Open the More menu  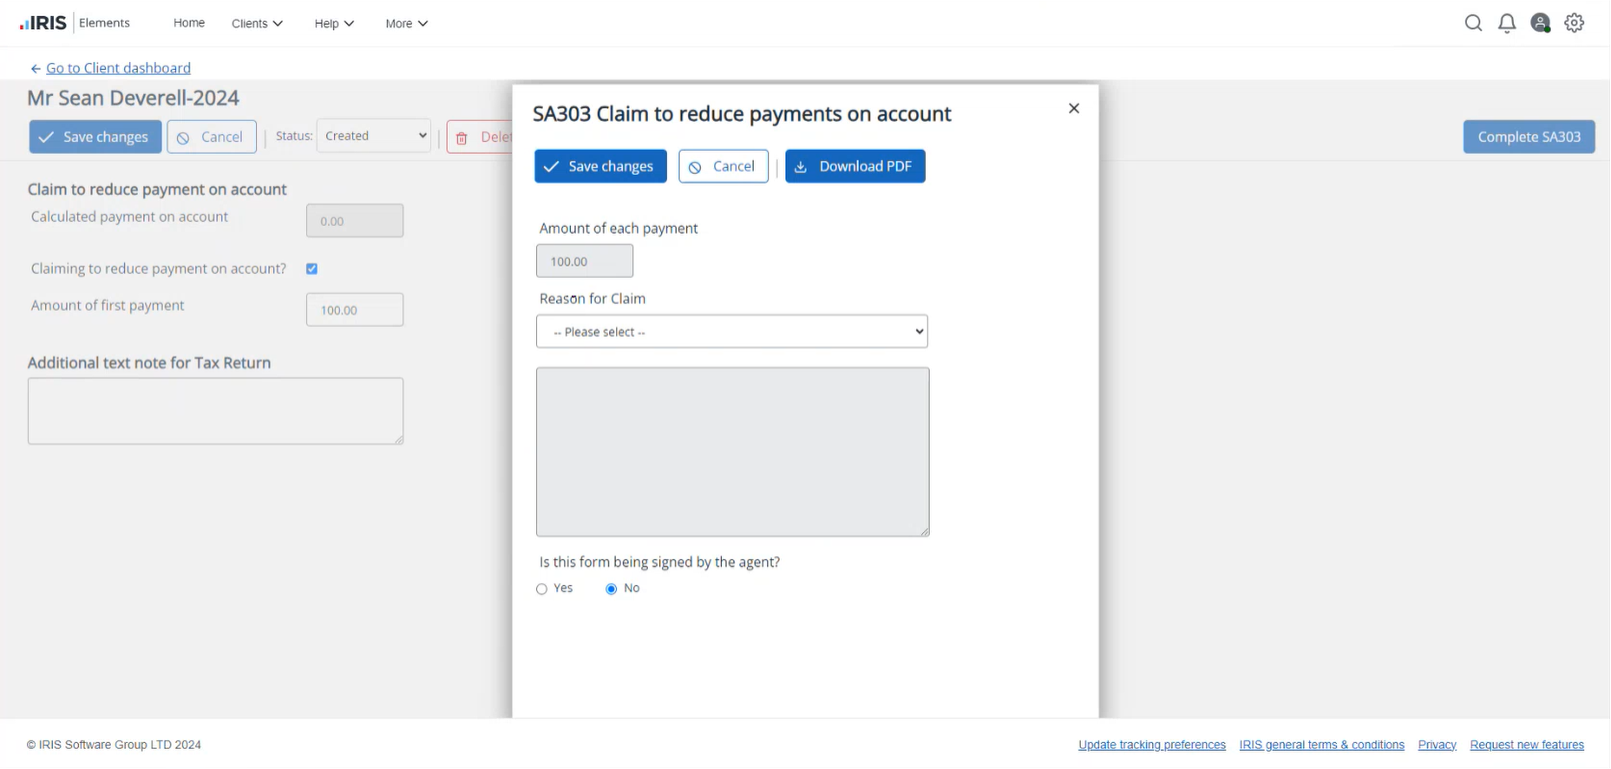pyautogui.click(x=406, y=23)
